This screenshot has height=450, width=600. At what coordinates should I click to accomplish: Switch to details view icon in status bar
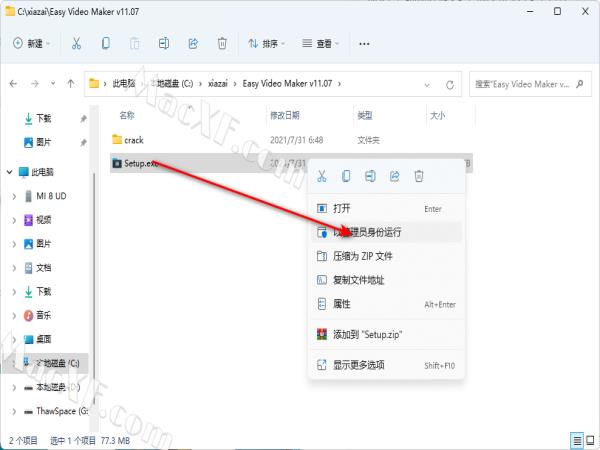pyautogui.click(x=577, y=440)
